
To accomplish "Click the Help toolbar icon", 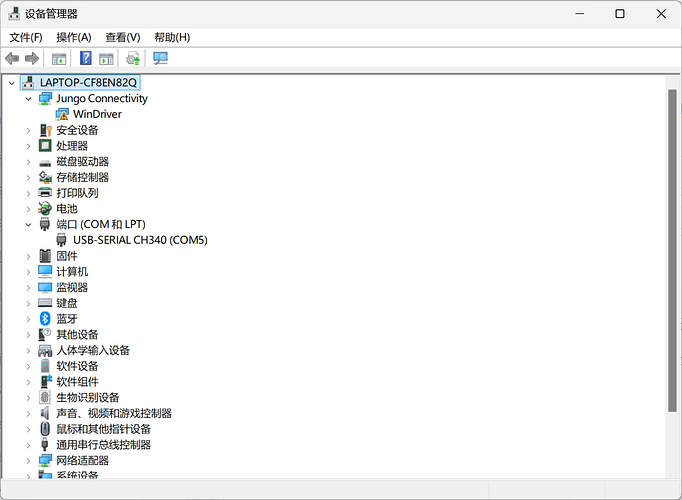I will (86, 58).
